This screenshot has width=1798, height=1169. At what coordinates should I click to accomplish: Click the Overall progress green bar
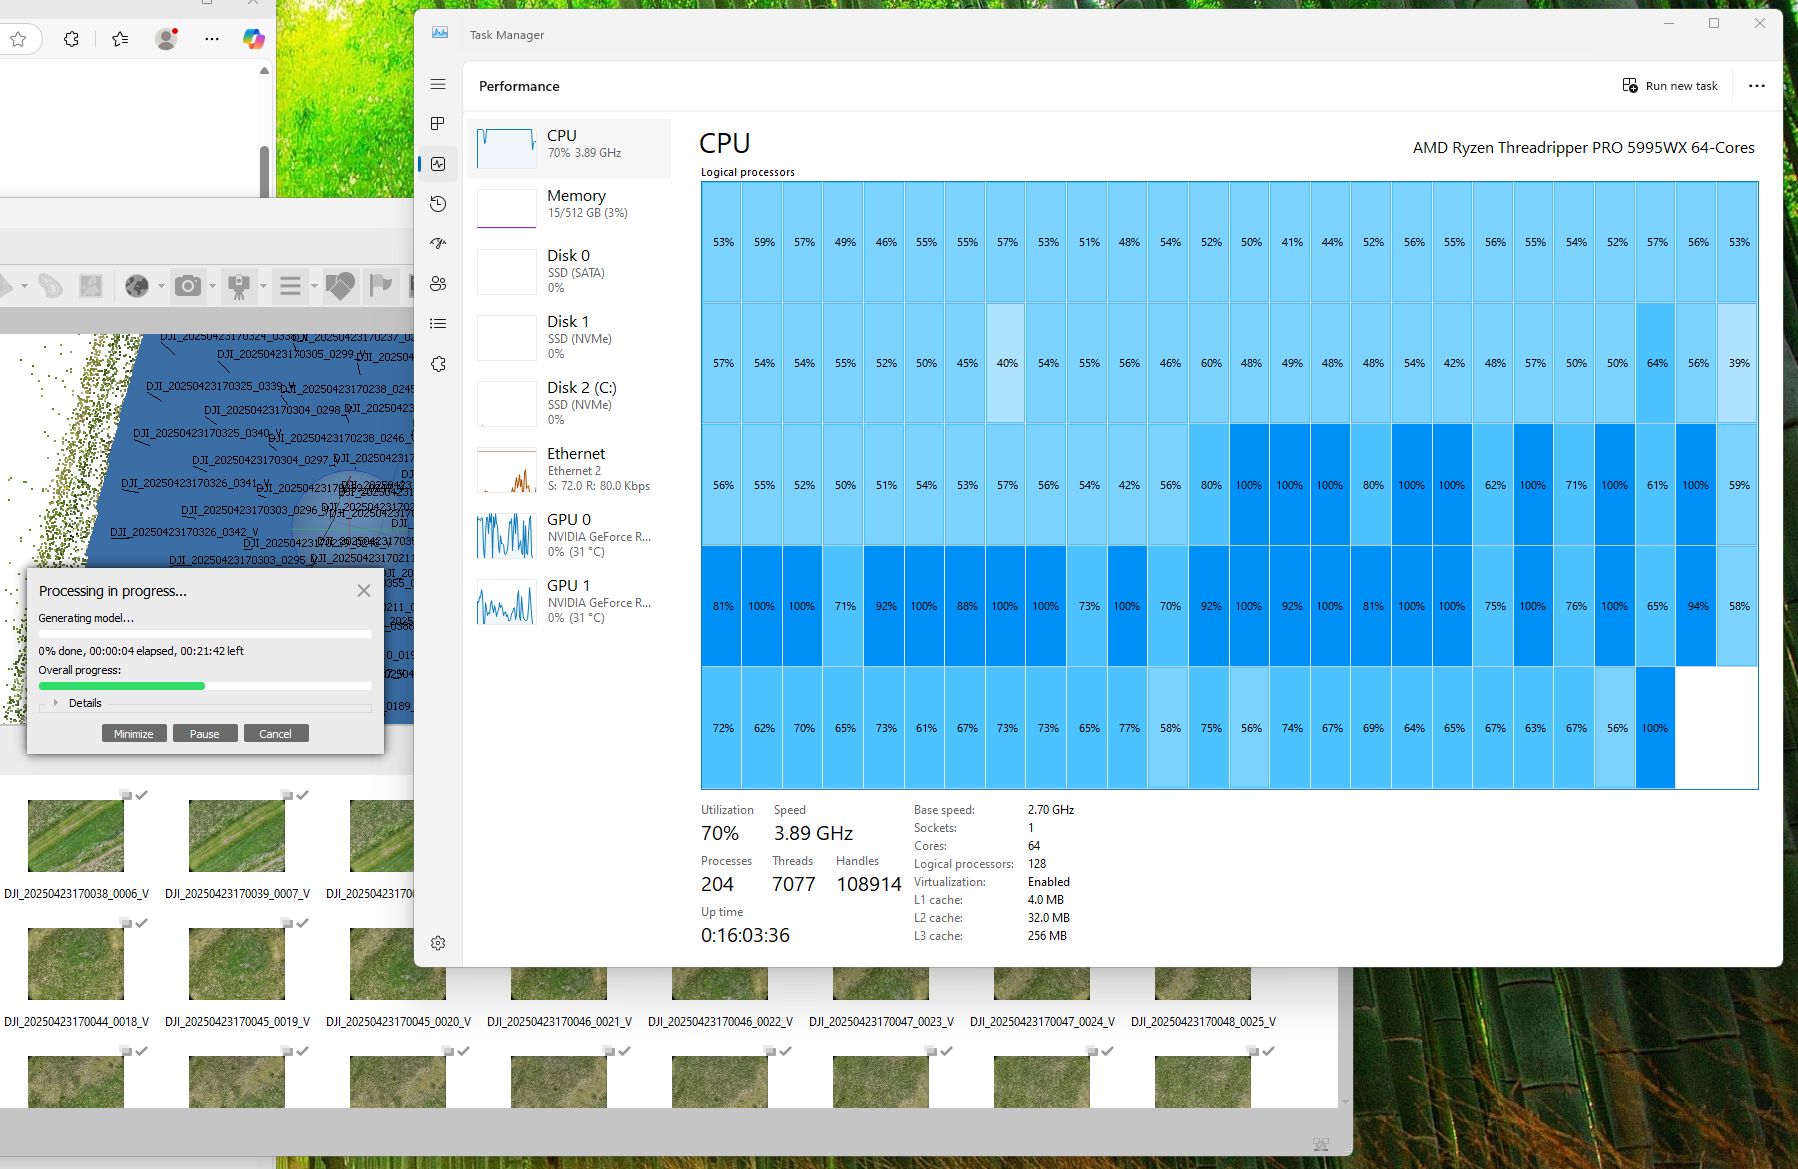122,686
